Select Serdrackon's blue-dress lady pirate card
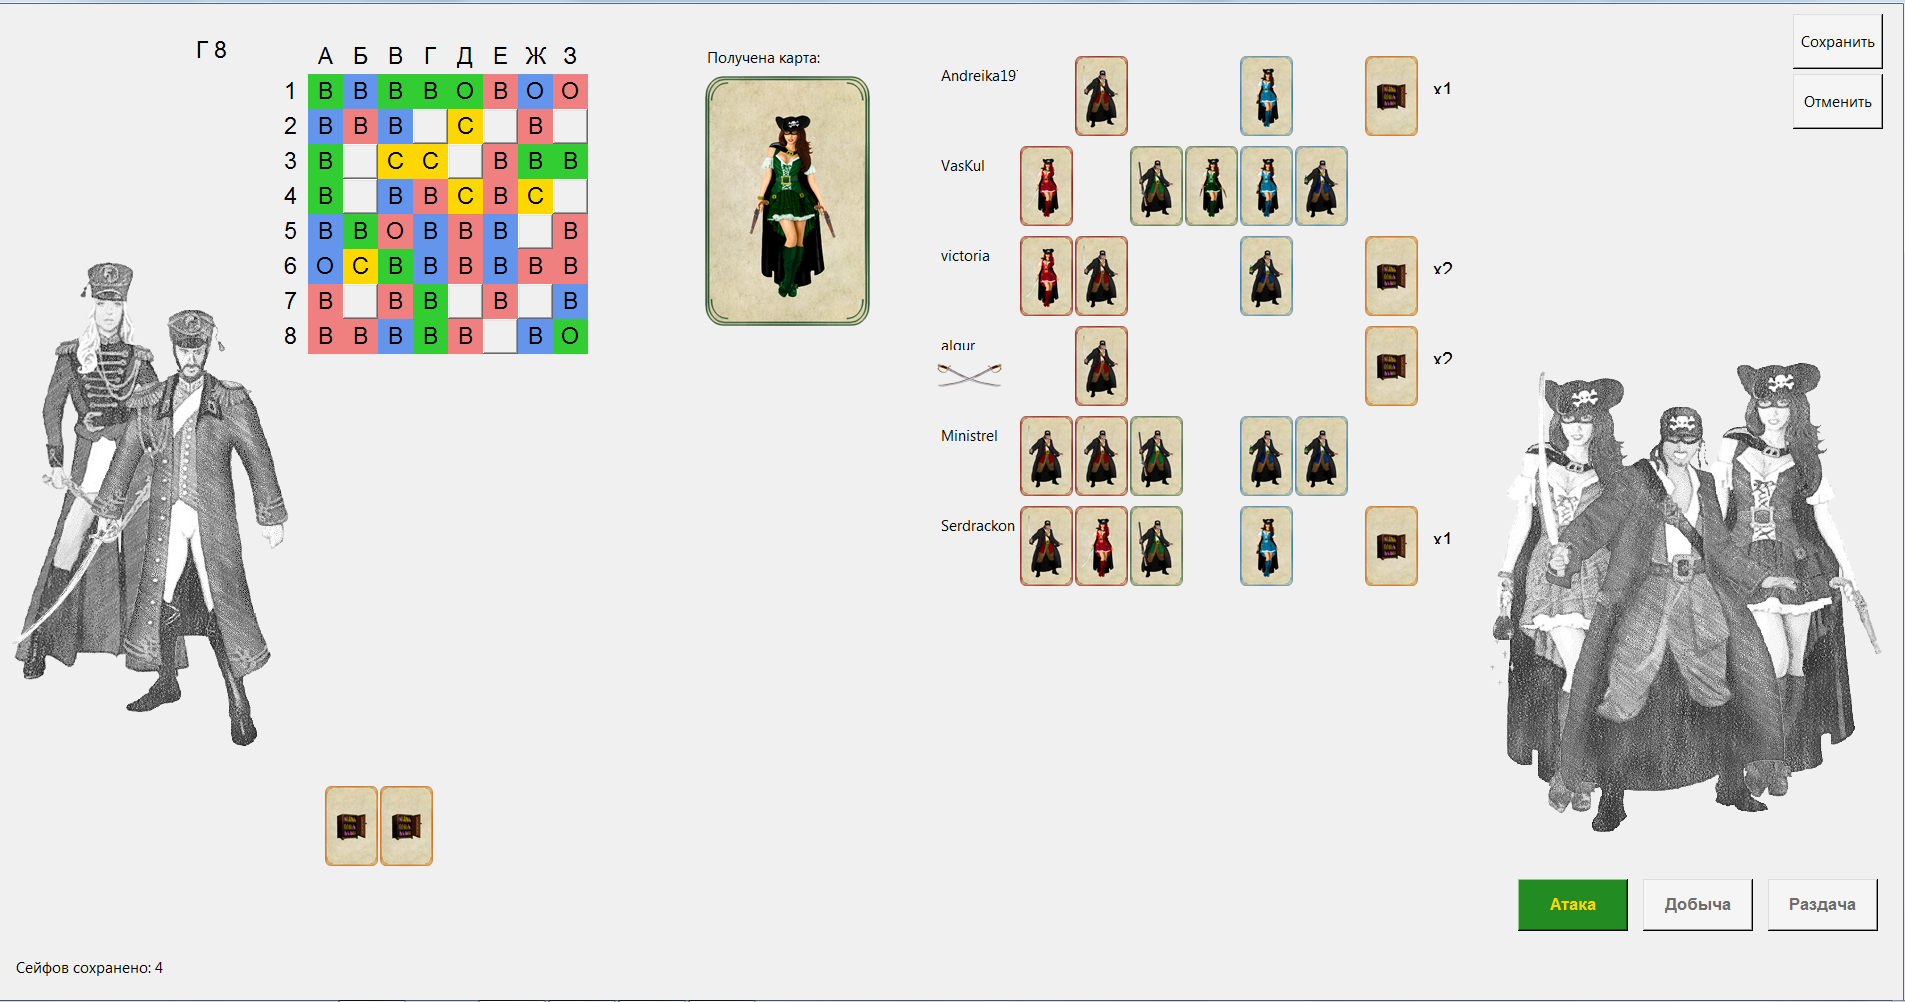This screenshot has width=1905, height=1002. pos(1266,546)
